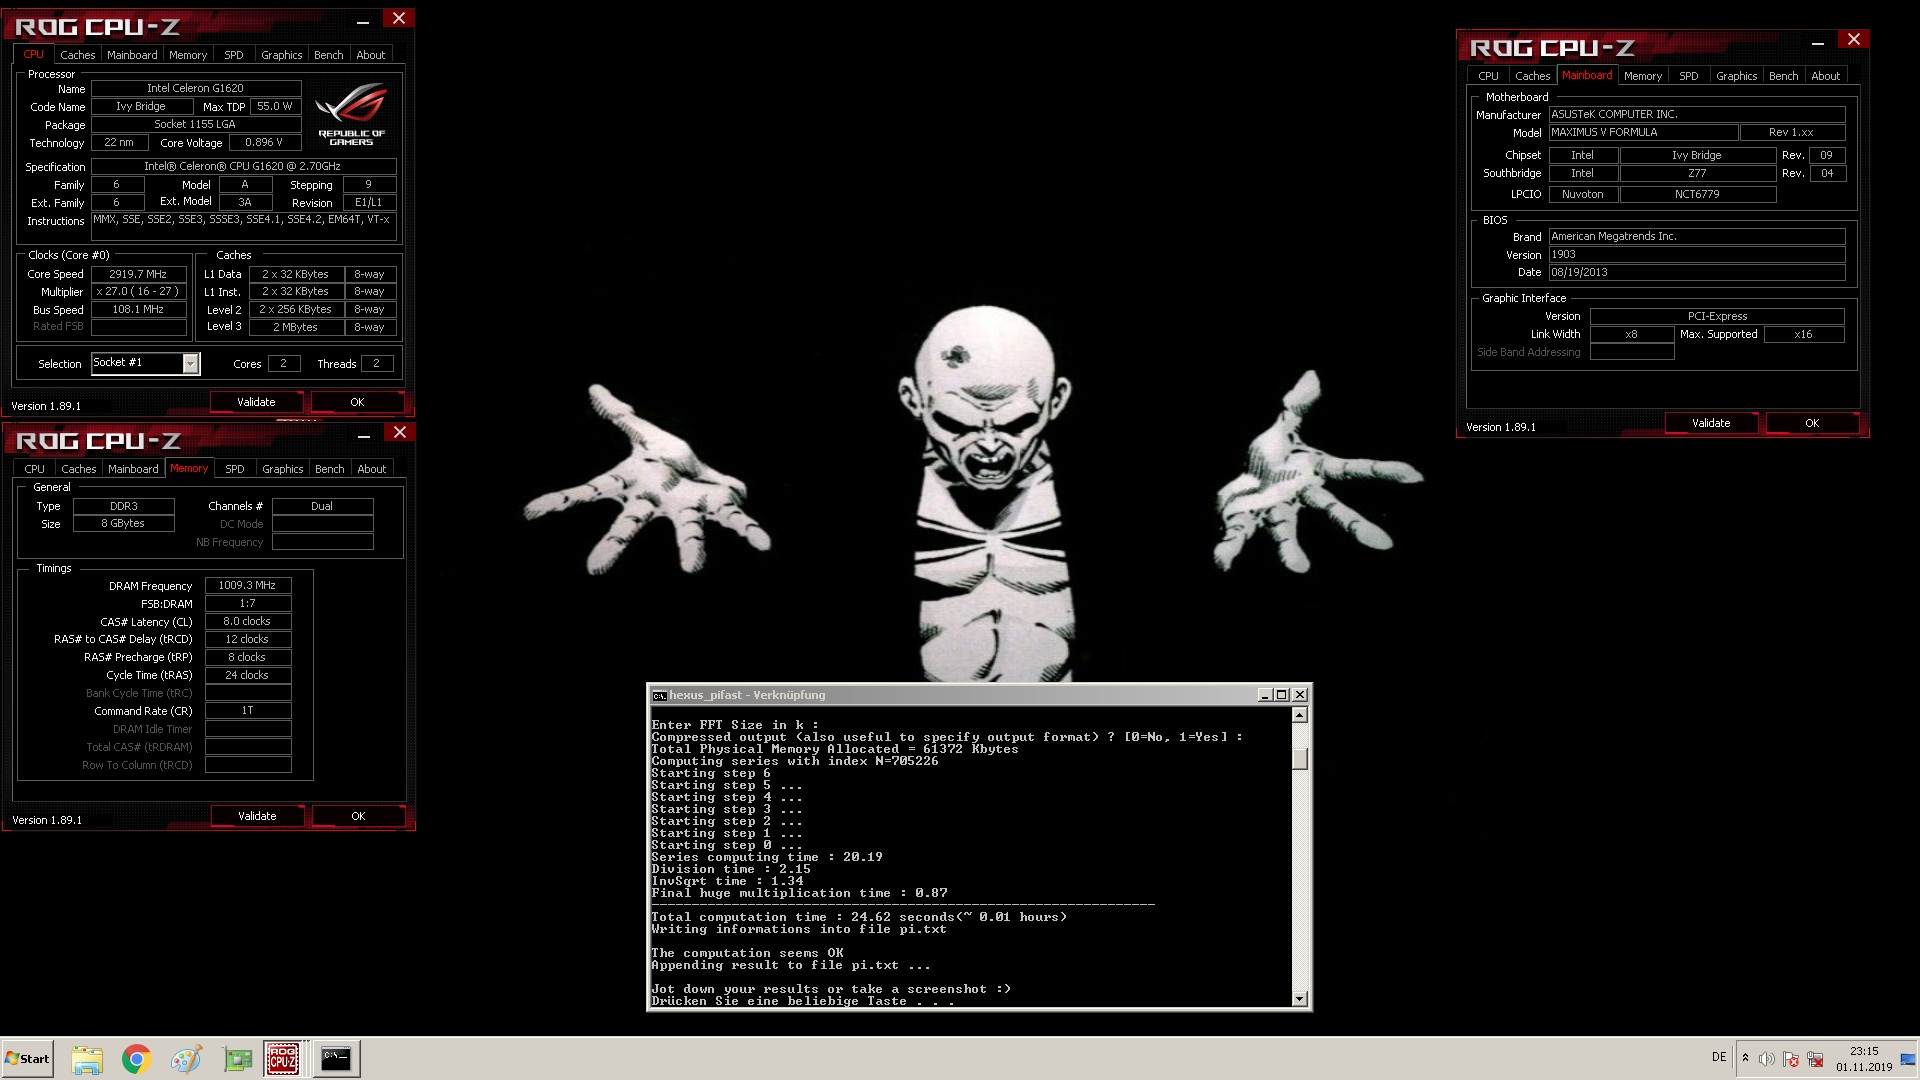Image resolution: width=1920 pixels, height=1080 pixels.
Task: Open About tab in Memory window
Action: coord(371,469)
